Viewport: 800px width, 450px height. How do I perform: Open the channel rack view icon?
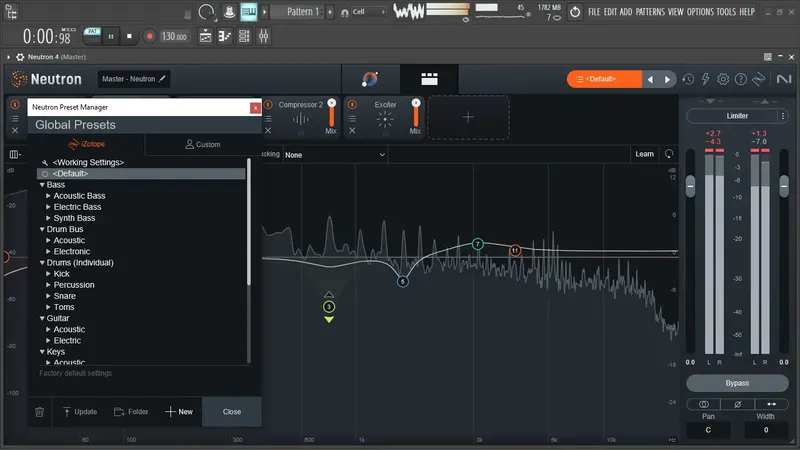point(244,36)
